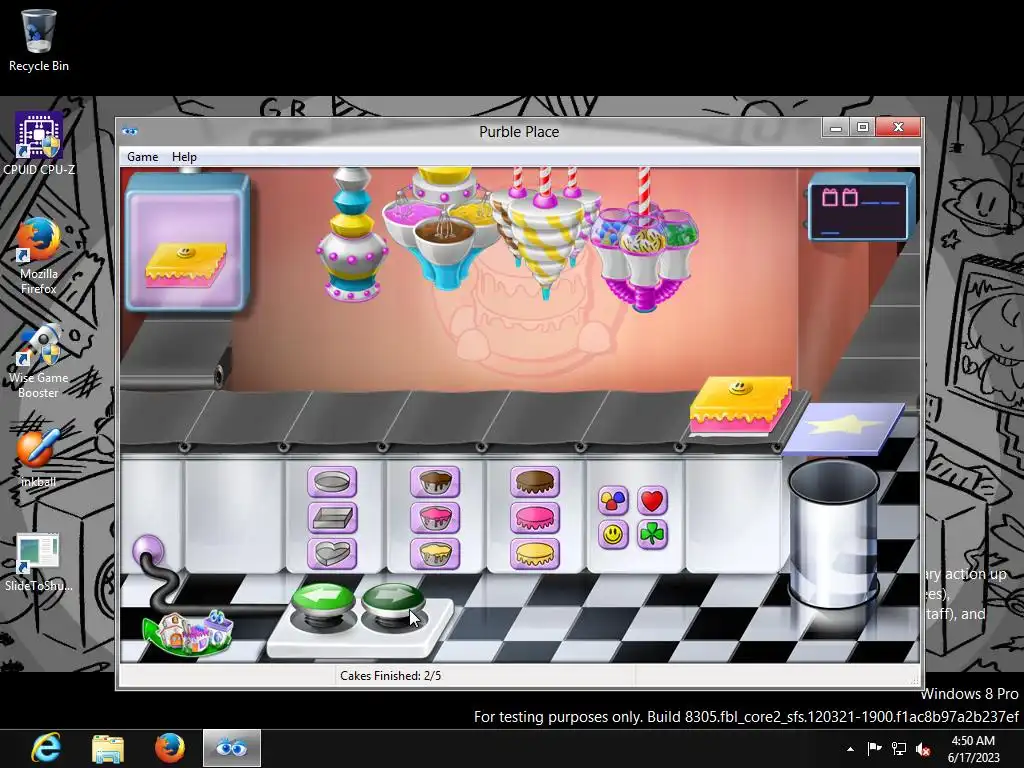Select the Mozilla Firefox desktop shortcut
Viewport: 1024px width, 768px height.
[39, 256]
